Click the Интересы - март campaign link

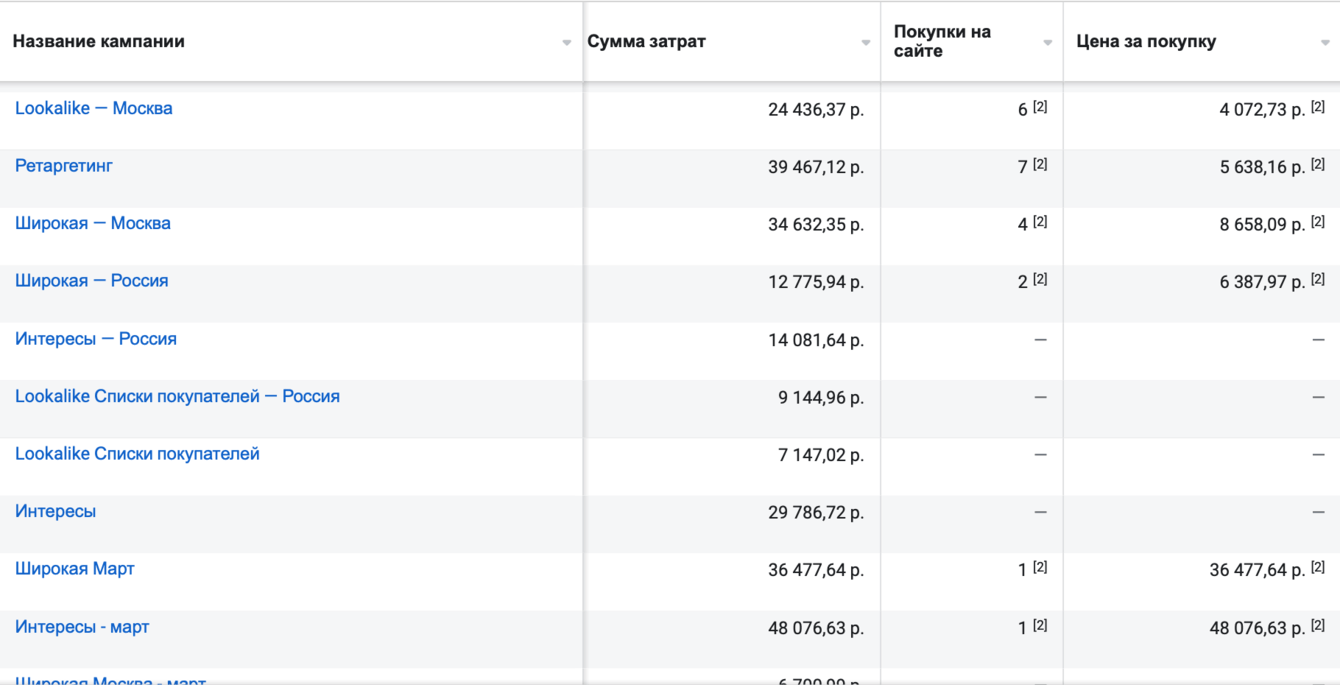pos(82,627)
